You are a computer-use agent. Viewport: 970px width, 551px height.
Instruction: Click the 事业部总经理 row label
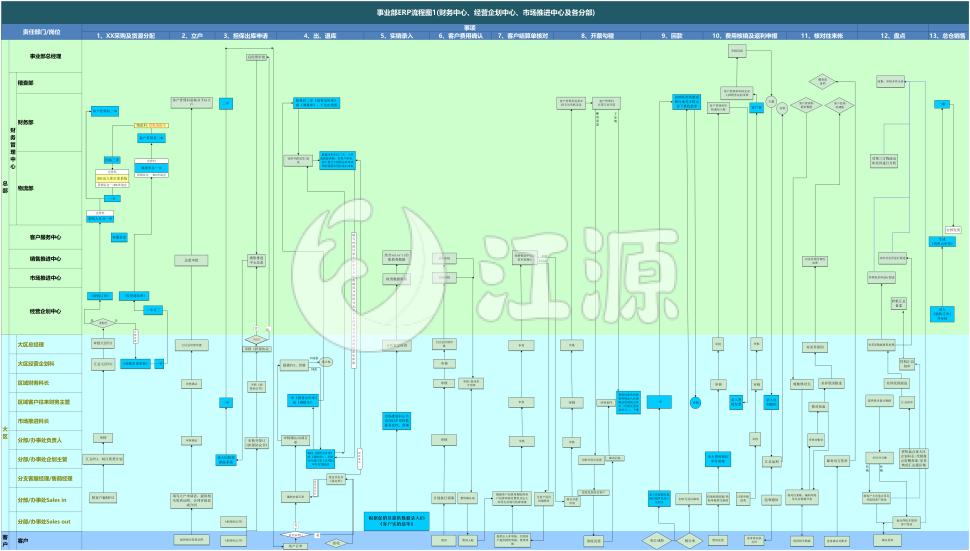[x=45, y=56]
